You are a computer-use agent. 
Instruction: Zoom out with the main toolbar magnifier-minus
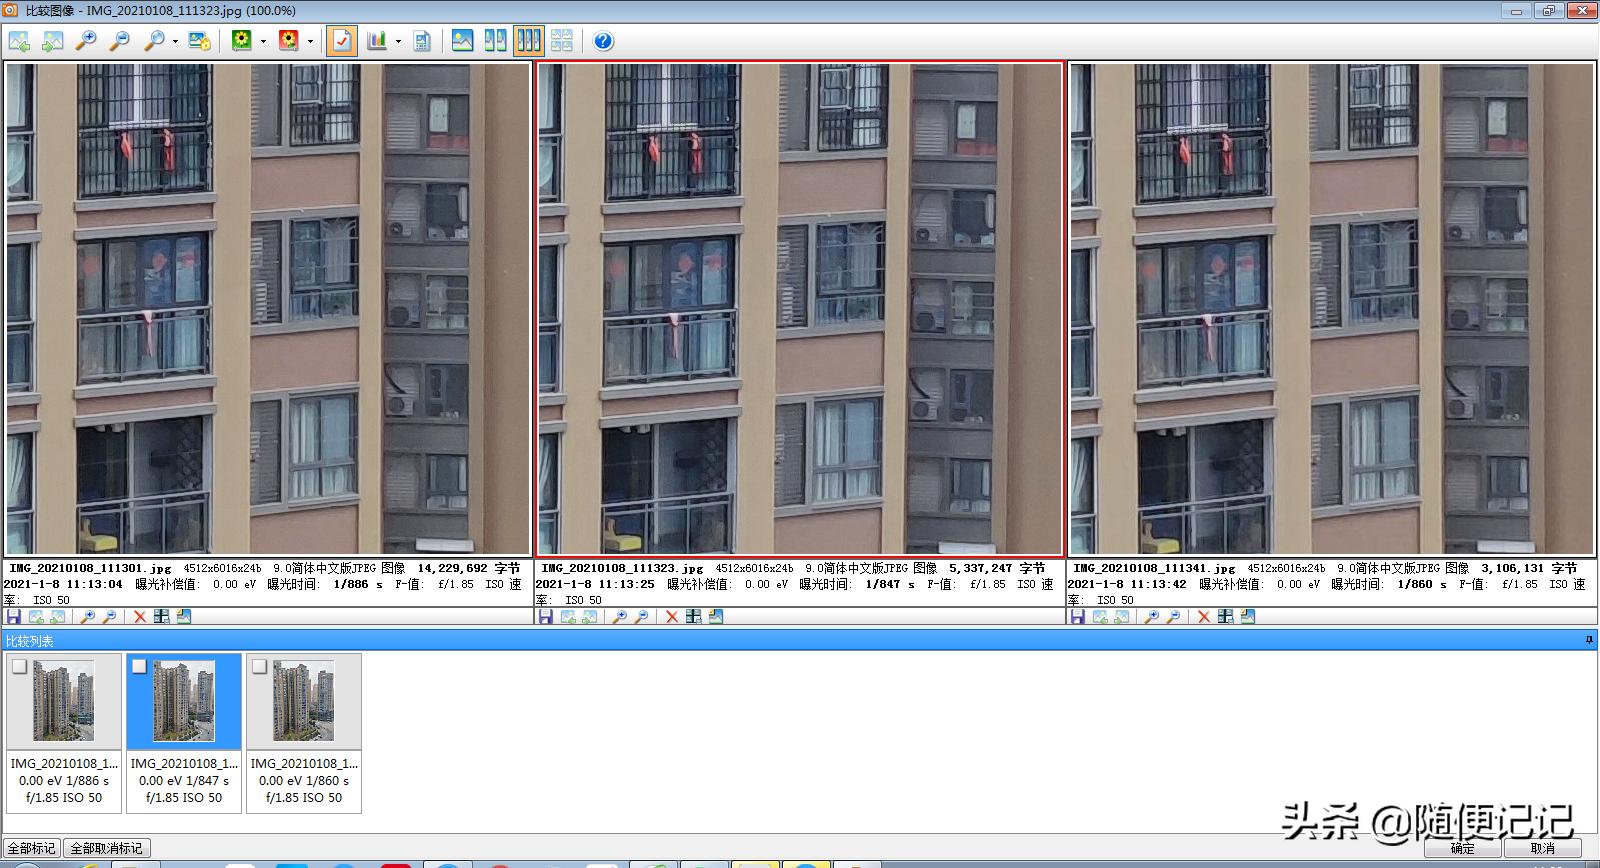pos(119,41)
